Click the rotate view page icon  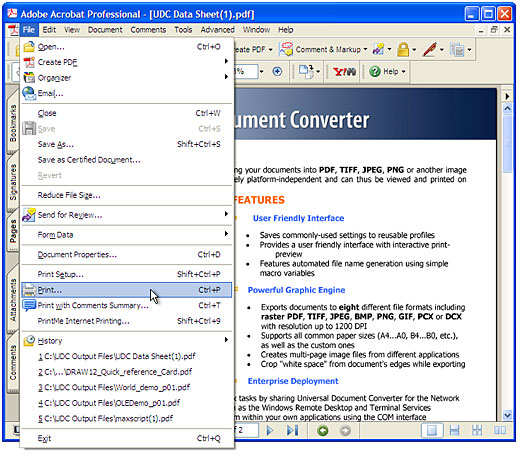(306, 71)
